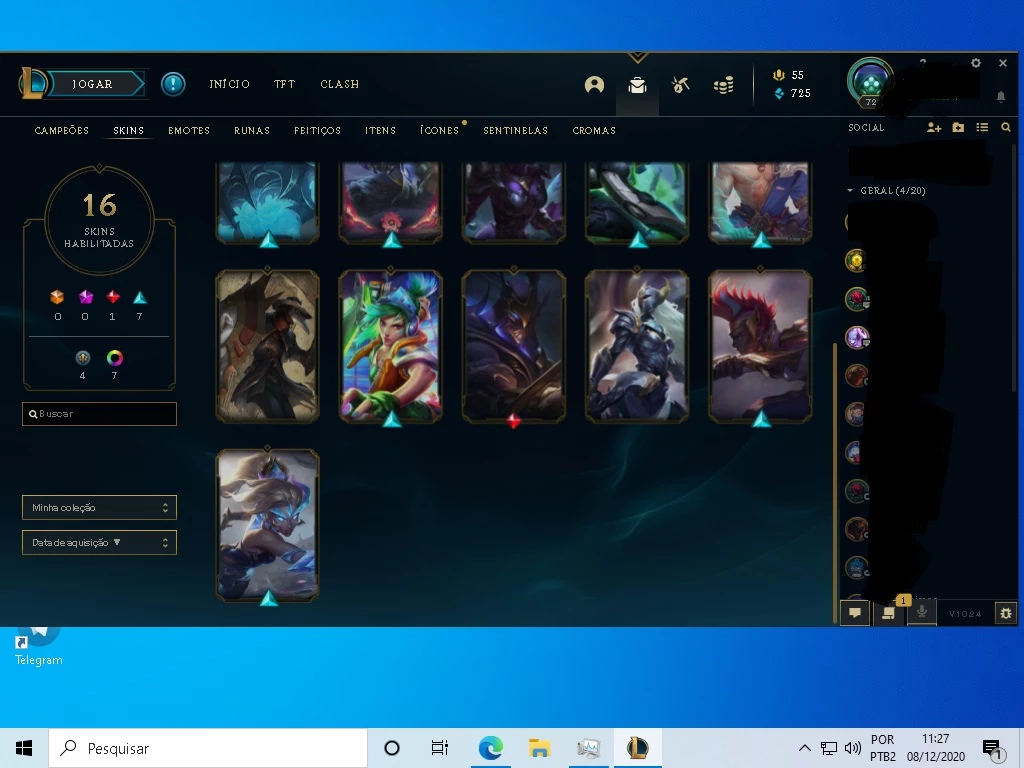Open the chat bubble button
The image size is (1024, 768).
click(855, 613)
